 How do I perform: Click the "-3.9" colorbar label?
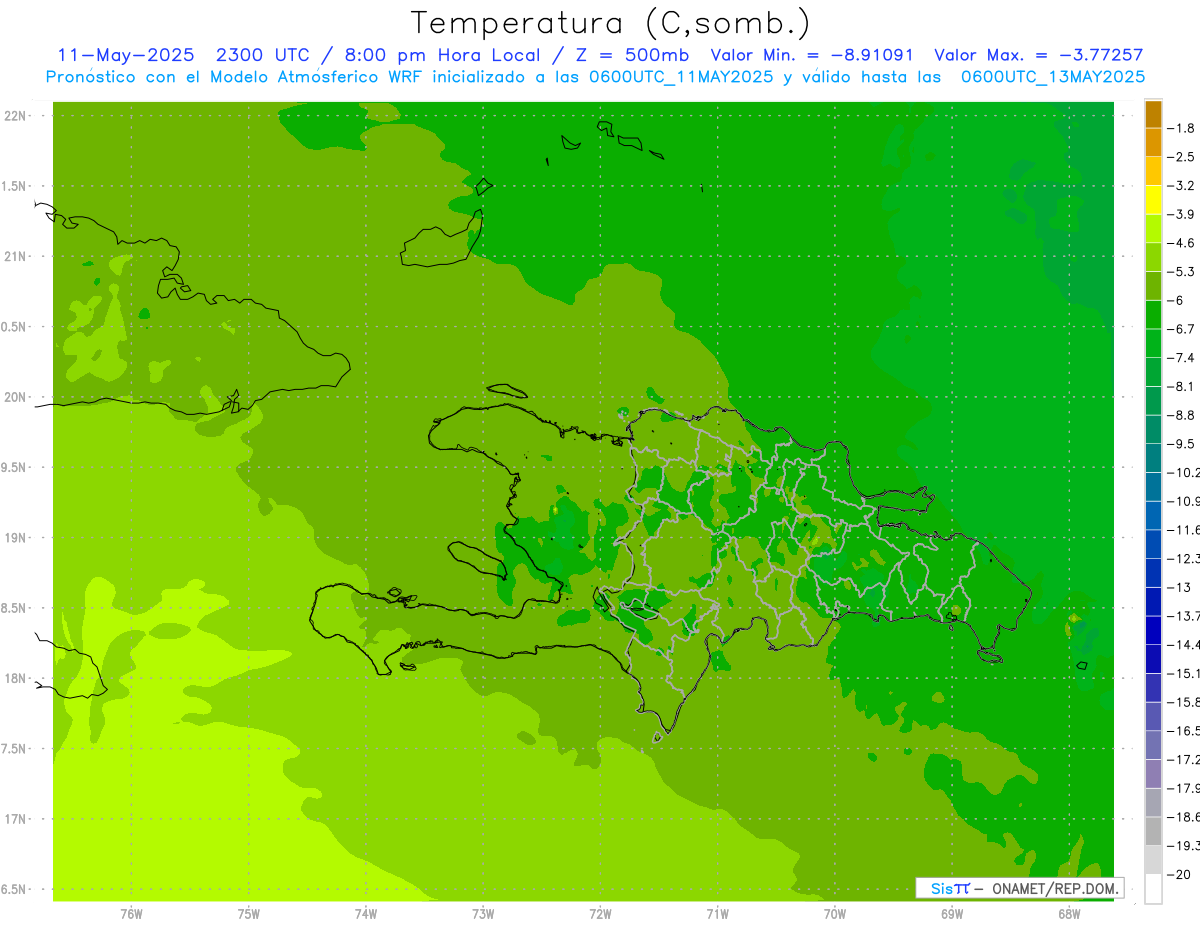click(1182, 214)
